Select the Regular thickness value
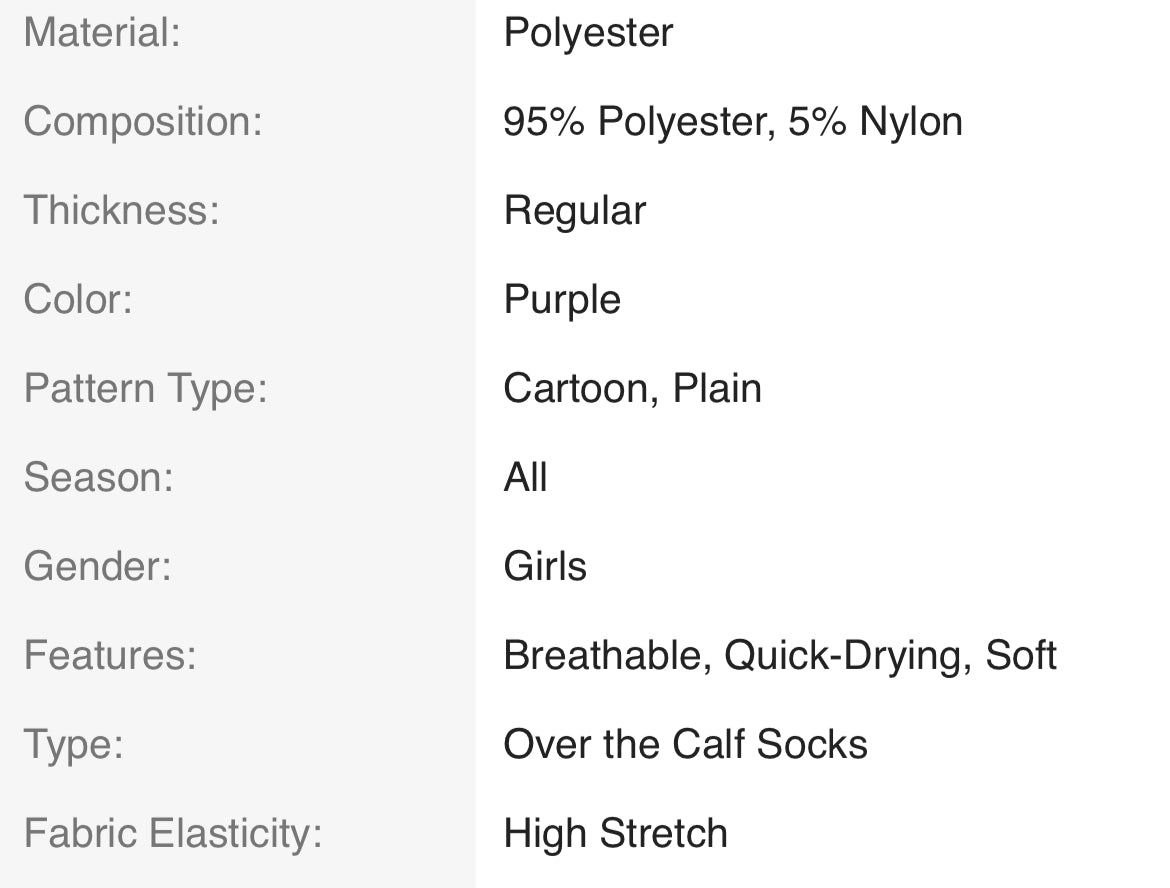The width and height of the screenshot is (1170, 888). 574,211
